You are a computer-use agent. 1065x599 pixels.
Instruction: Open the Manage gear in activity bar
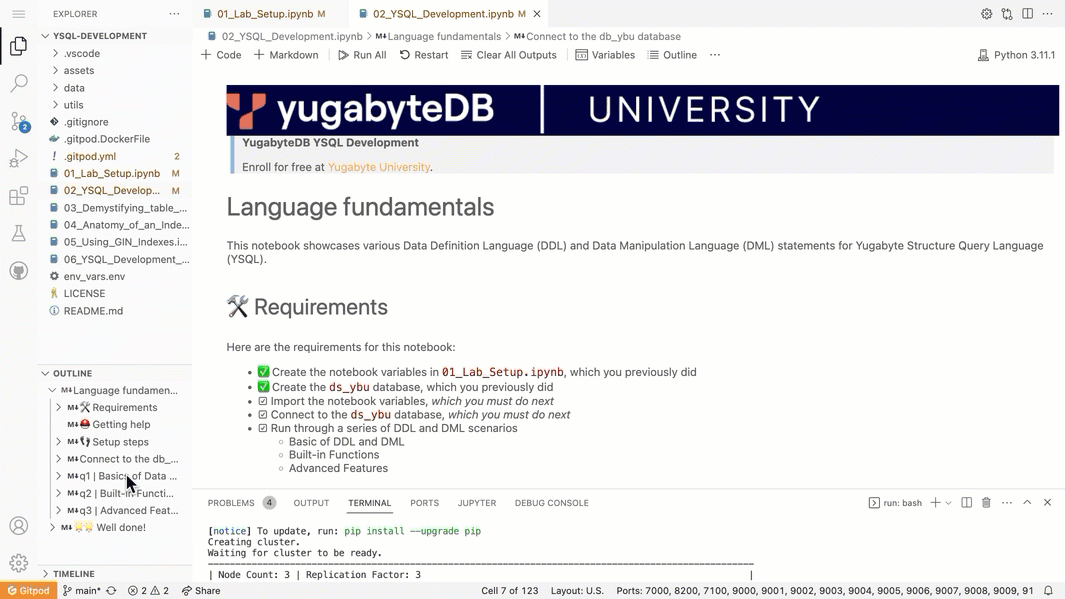click(x=18, y=562)
